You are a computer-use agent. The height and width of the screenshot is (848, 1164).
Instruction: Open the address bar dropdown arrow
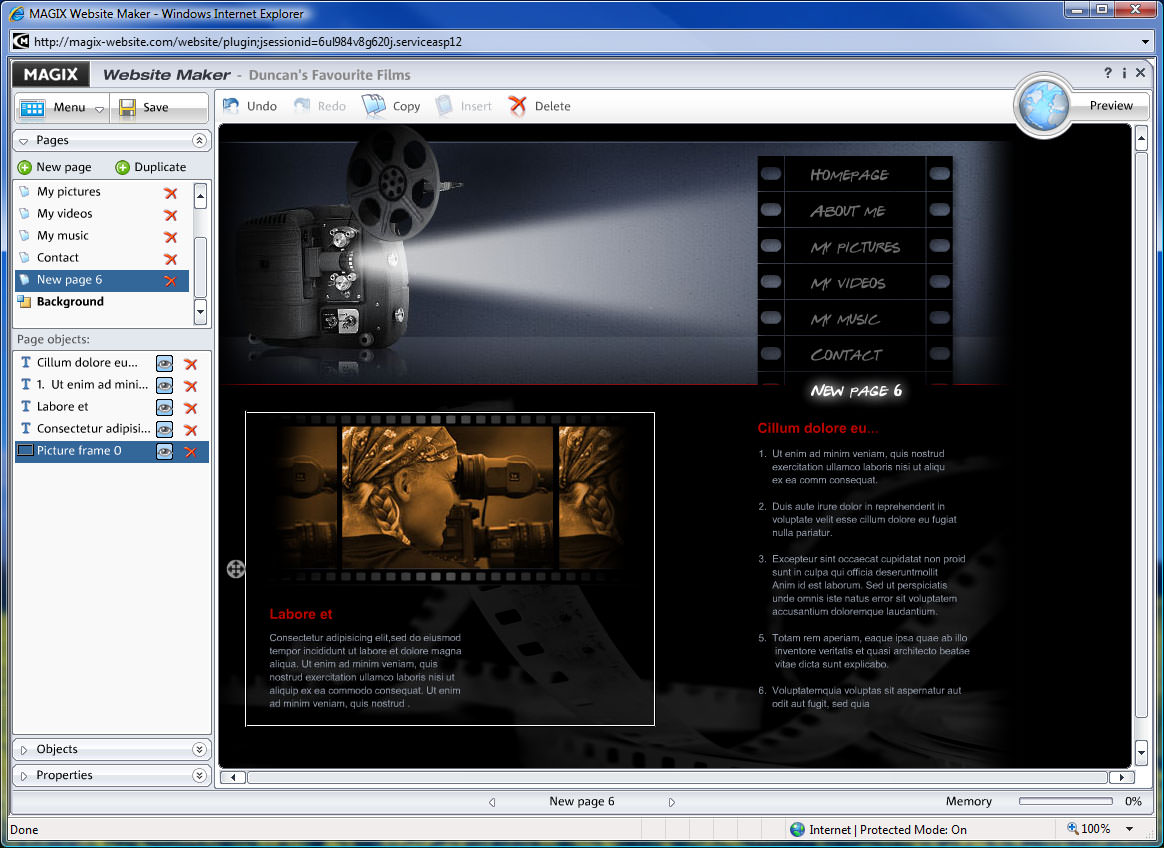click(1145, 42)
